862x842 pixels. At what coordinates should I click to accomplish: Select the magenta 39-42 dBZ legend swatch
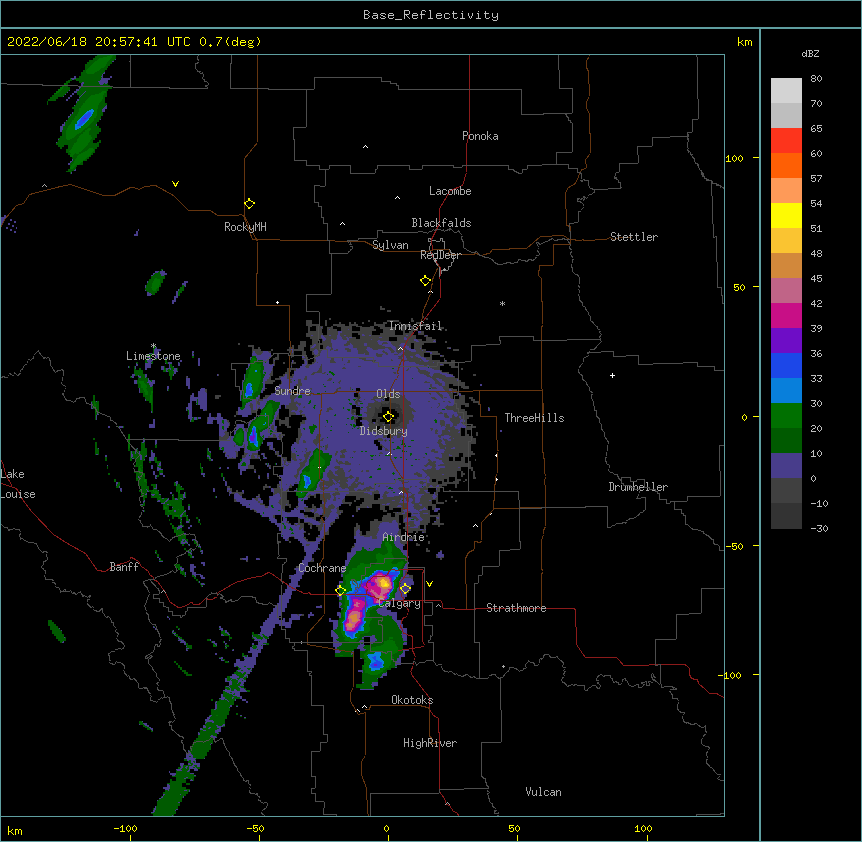(786, 315)
